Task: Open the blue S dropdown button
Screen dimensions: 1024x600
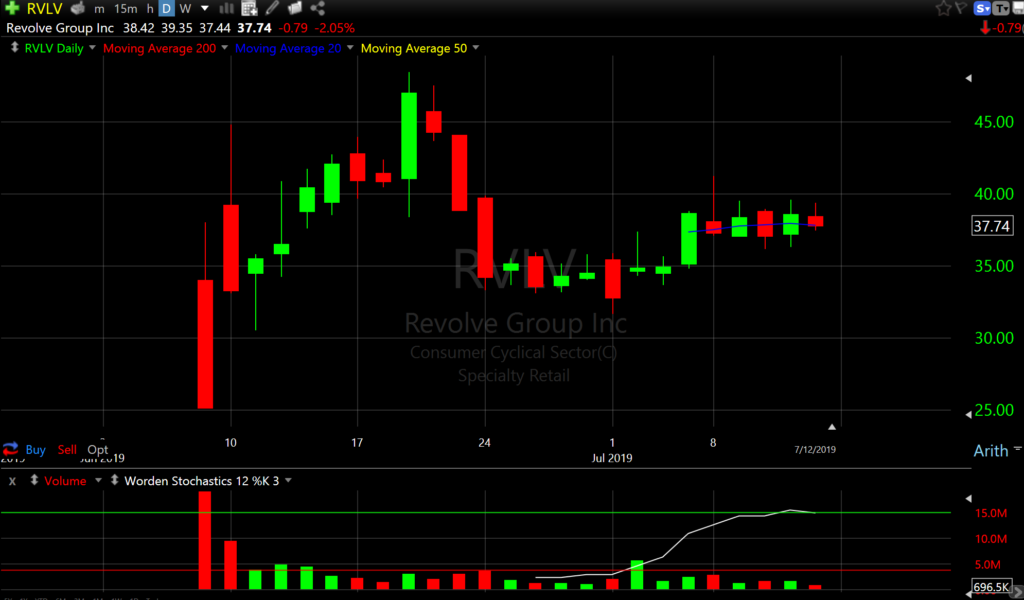Action: point(982,8)
